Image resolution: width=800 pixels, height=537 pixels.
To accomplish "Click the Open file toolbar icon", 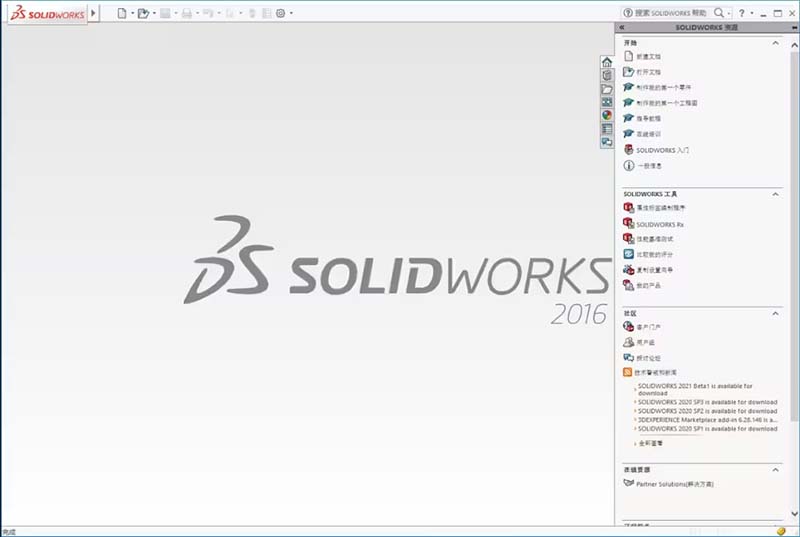I will (x=143, y=13).
